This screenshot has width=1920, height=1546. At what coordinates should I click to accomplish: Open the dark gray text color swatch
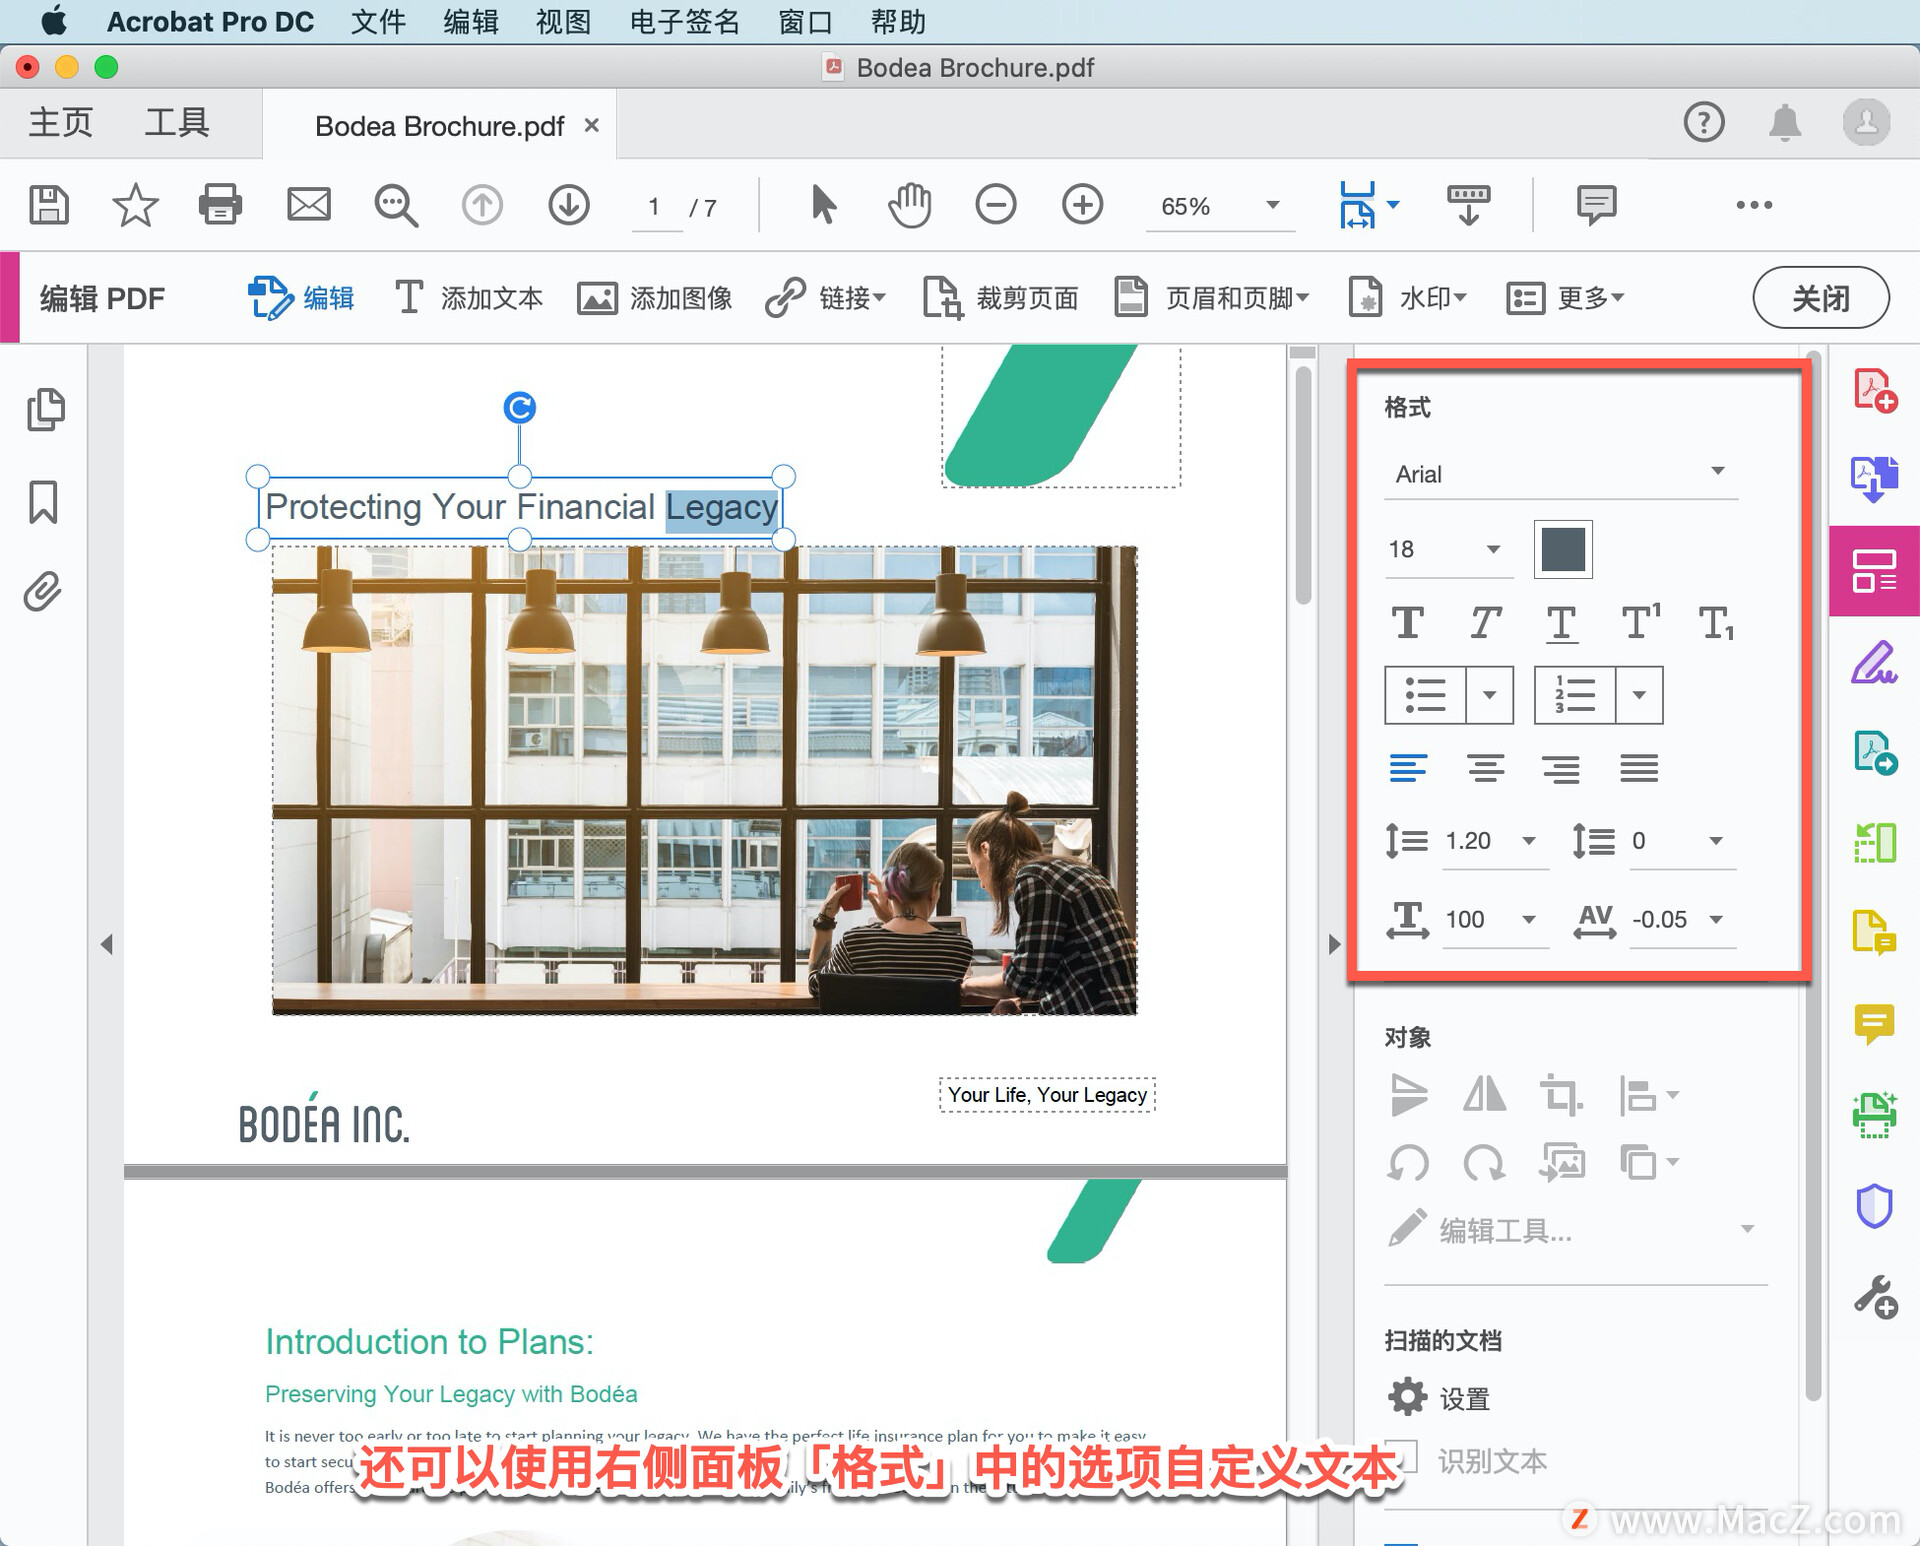[1562, 549]
